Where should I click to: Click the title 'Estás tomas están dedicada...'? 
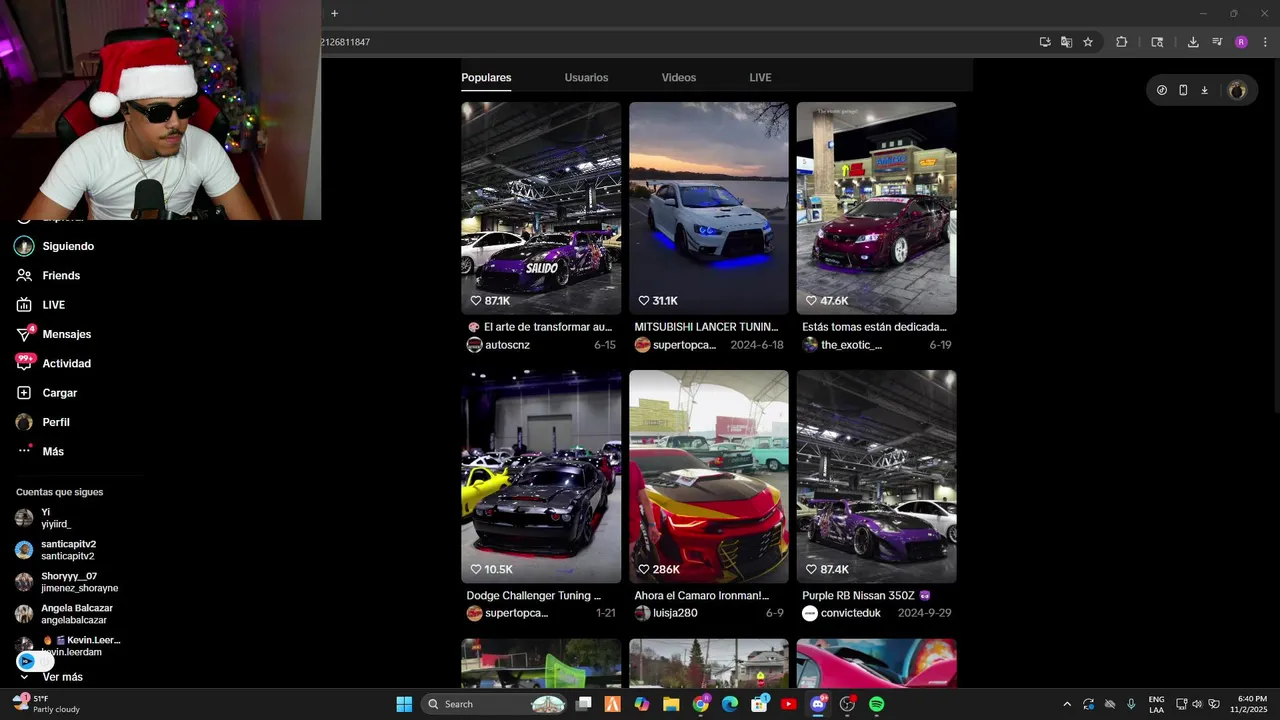tap(874, 327)
